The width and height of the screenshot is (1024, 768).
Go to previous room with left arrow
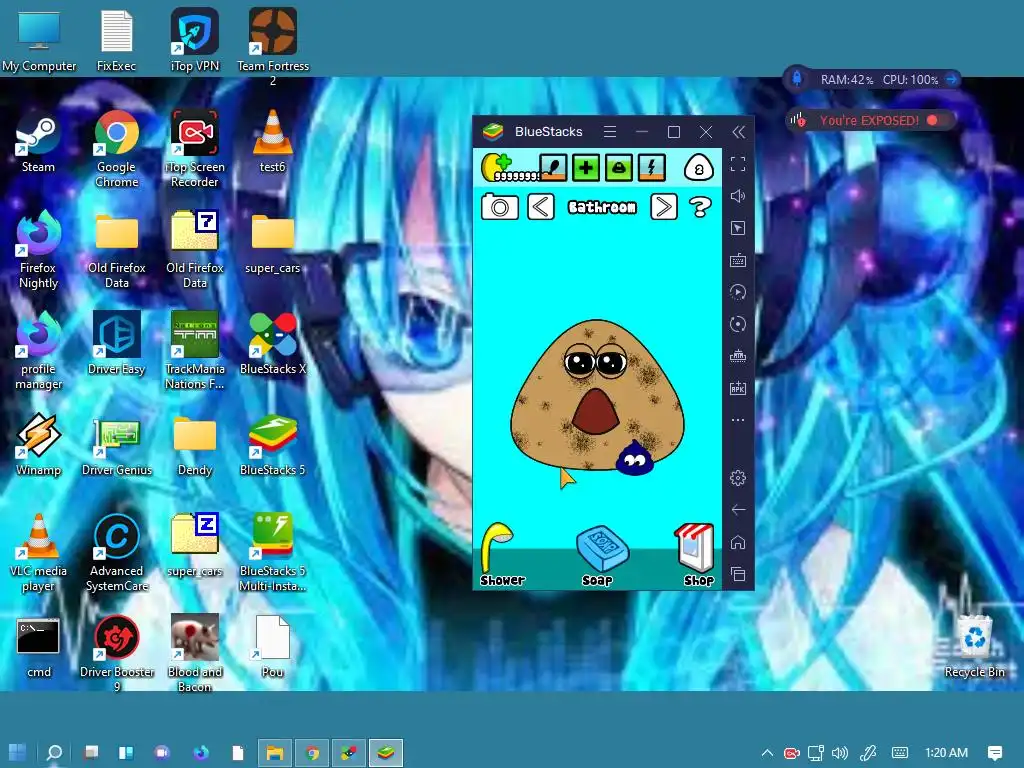coord(541,207)
